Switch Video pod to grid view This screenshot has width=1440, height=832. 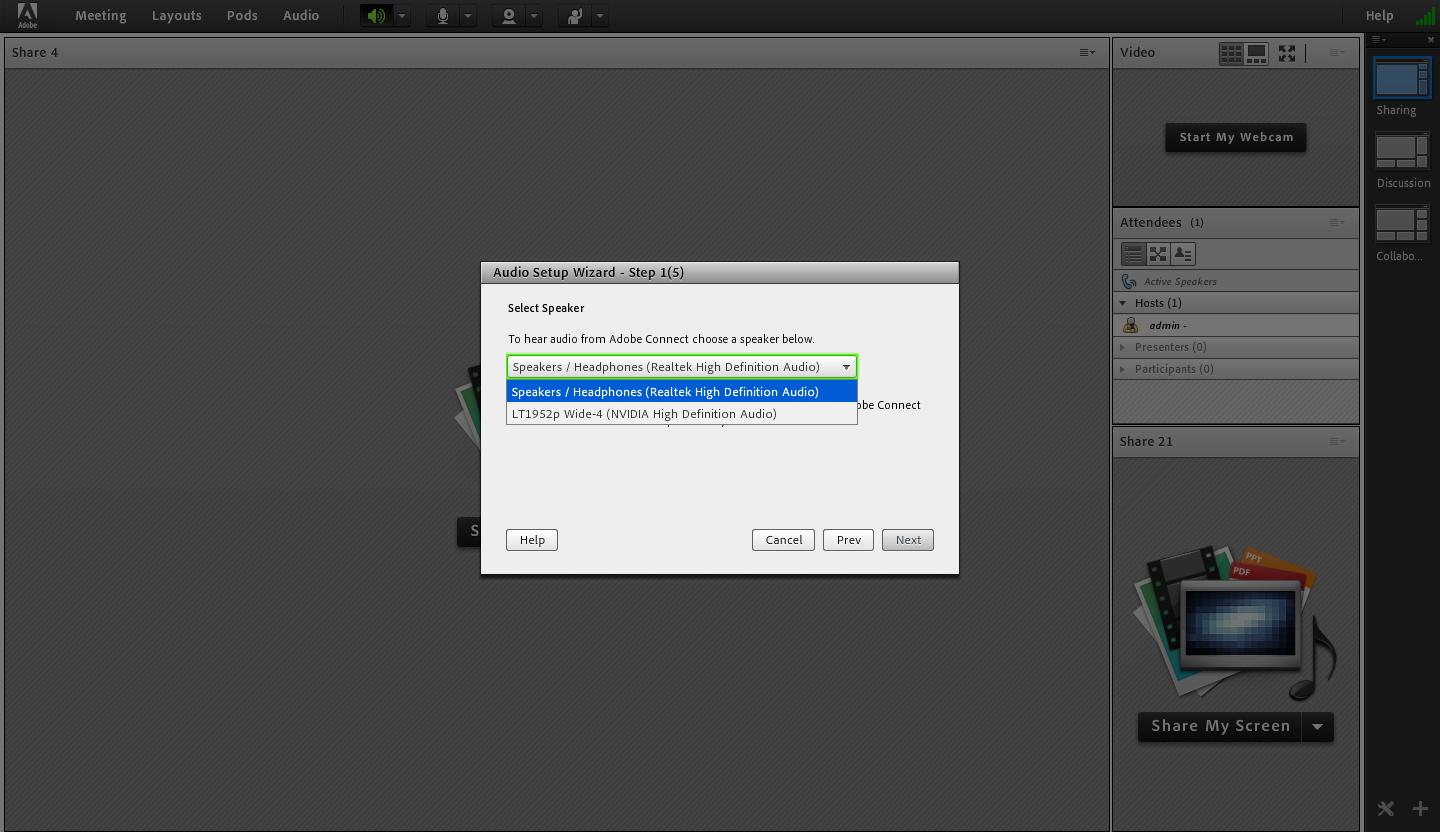tap(1231, 53)
